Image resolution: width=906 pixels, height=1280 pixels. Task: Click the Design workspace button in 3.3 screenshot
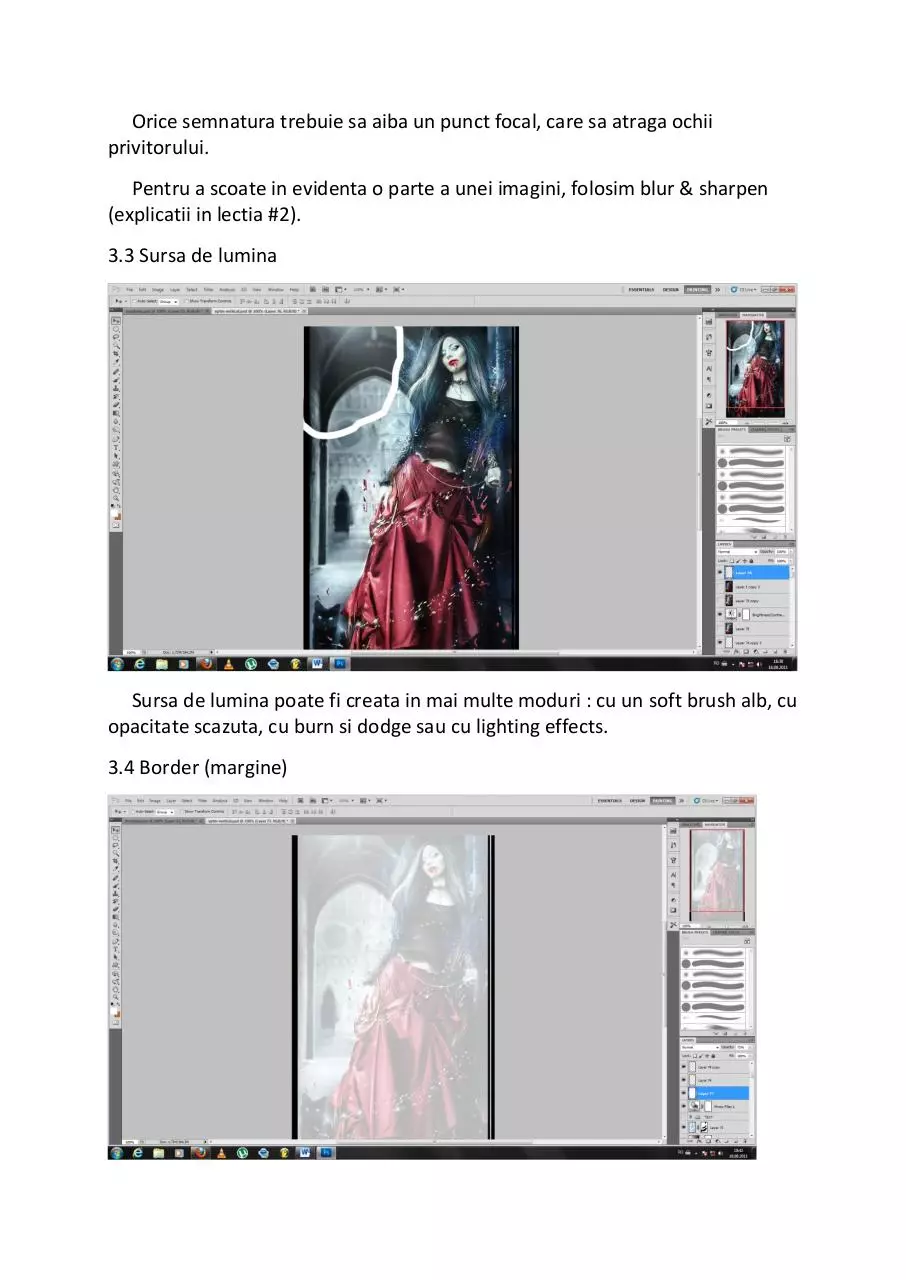670,289
